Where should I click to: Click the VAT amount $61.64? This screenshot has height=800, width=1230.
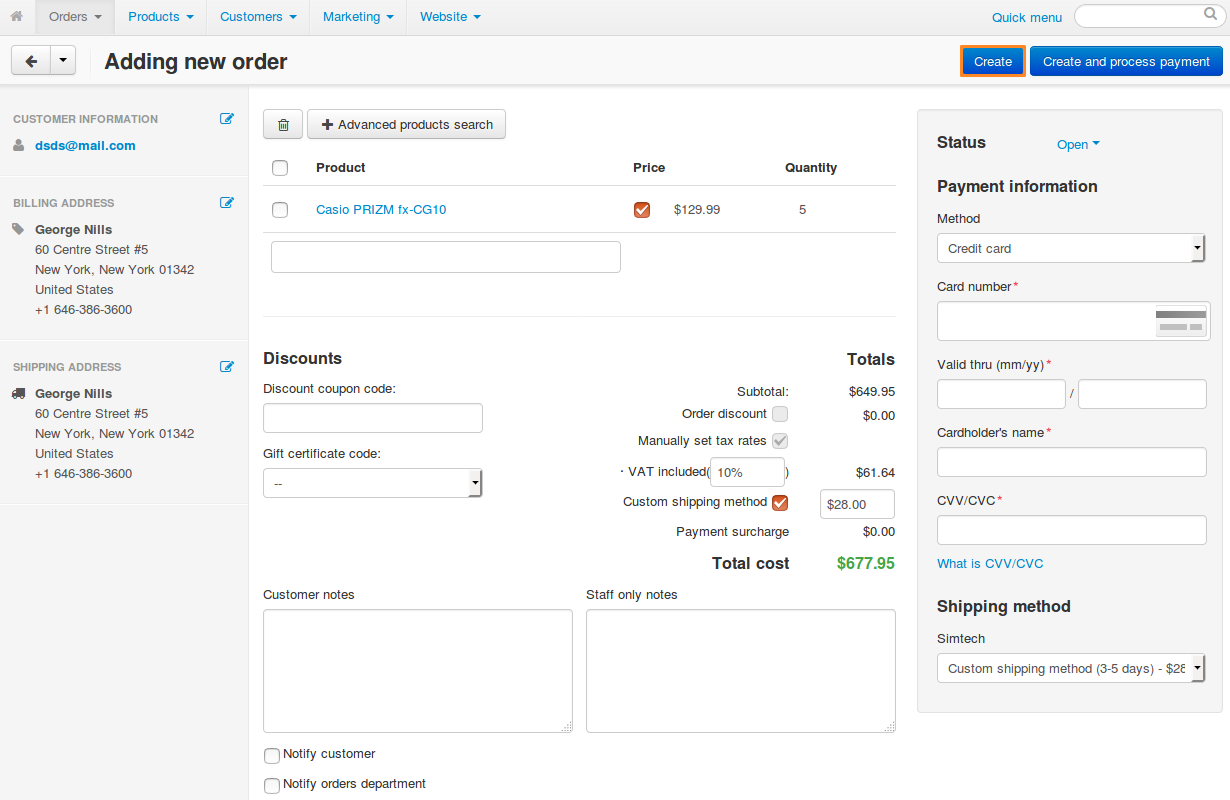875,472
